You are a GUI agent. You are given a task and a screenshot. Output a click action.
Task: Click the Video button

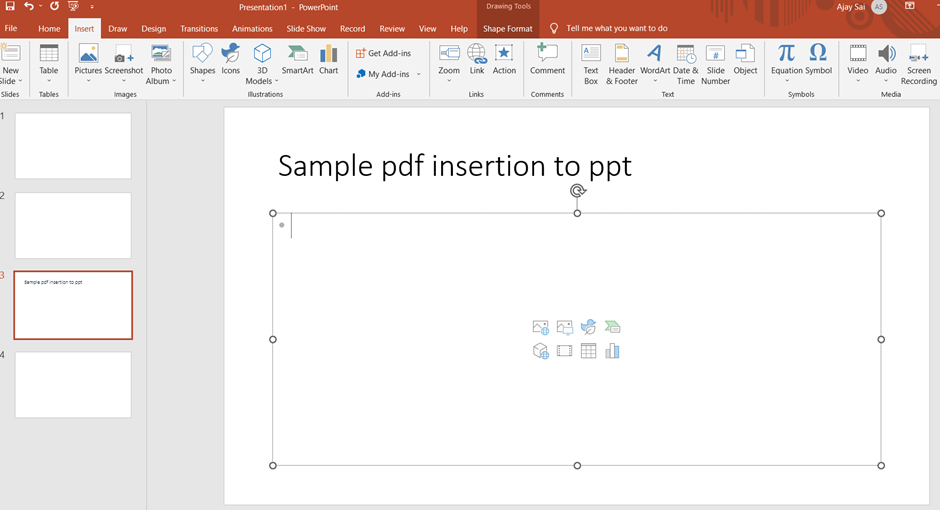(858, 64)
